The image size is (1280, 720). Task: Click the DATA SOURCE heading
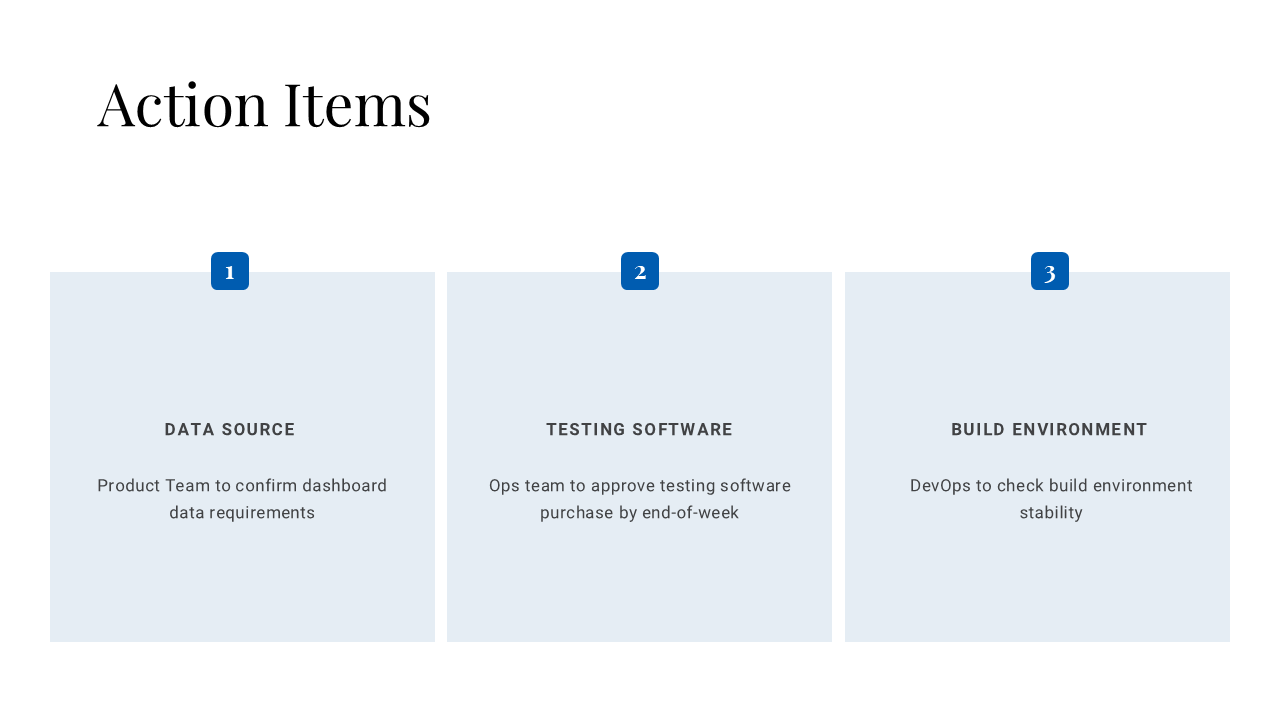point(230,430)
